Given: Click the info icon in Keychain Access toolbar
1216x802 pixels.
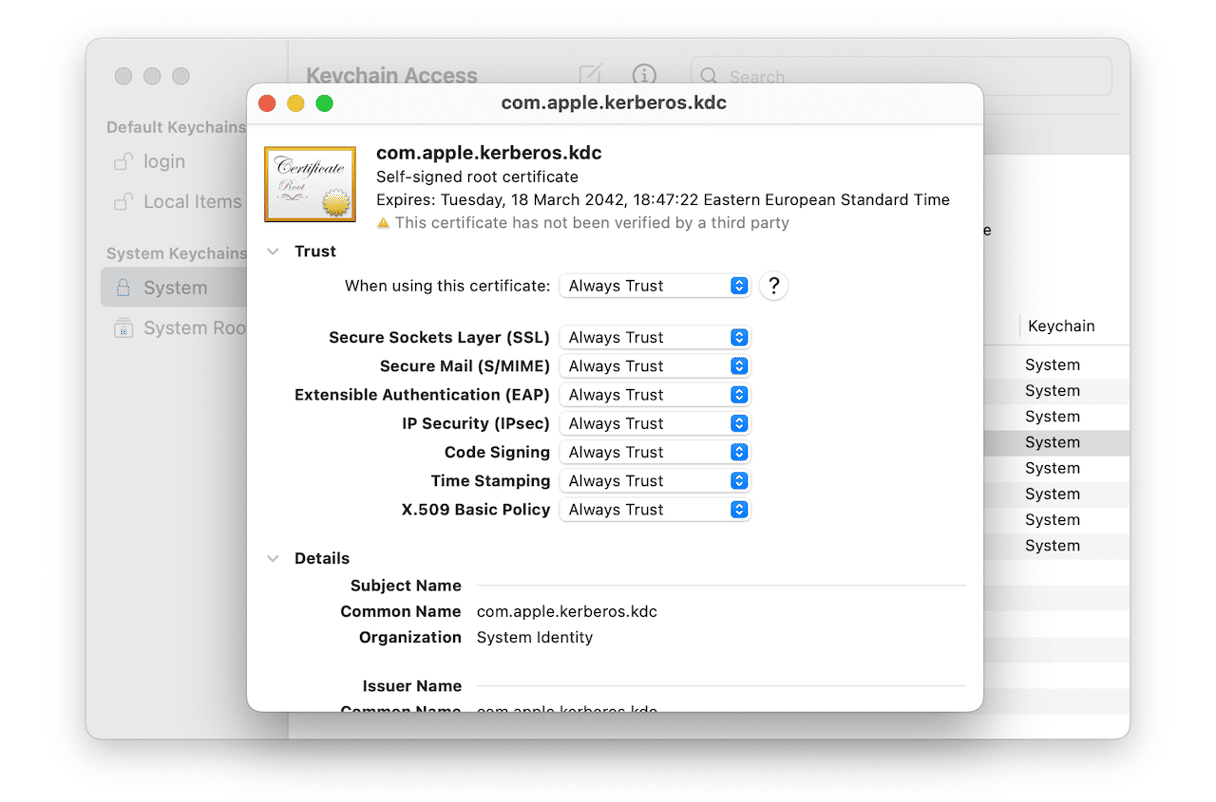Looking at the screenshot, I should [x=645, y=75].
